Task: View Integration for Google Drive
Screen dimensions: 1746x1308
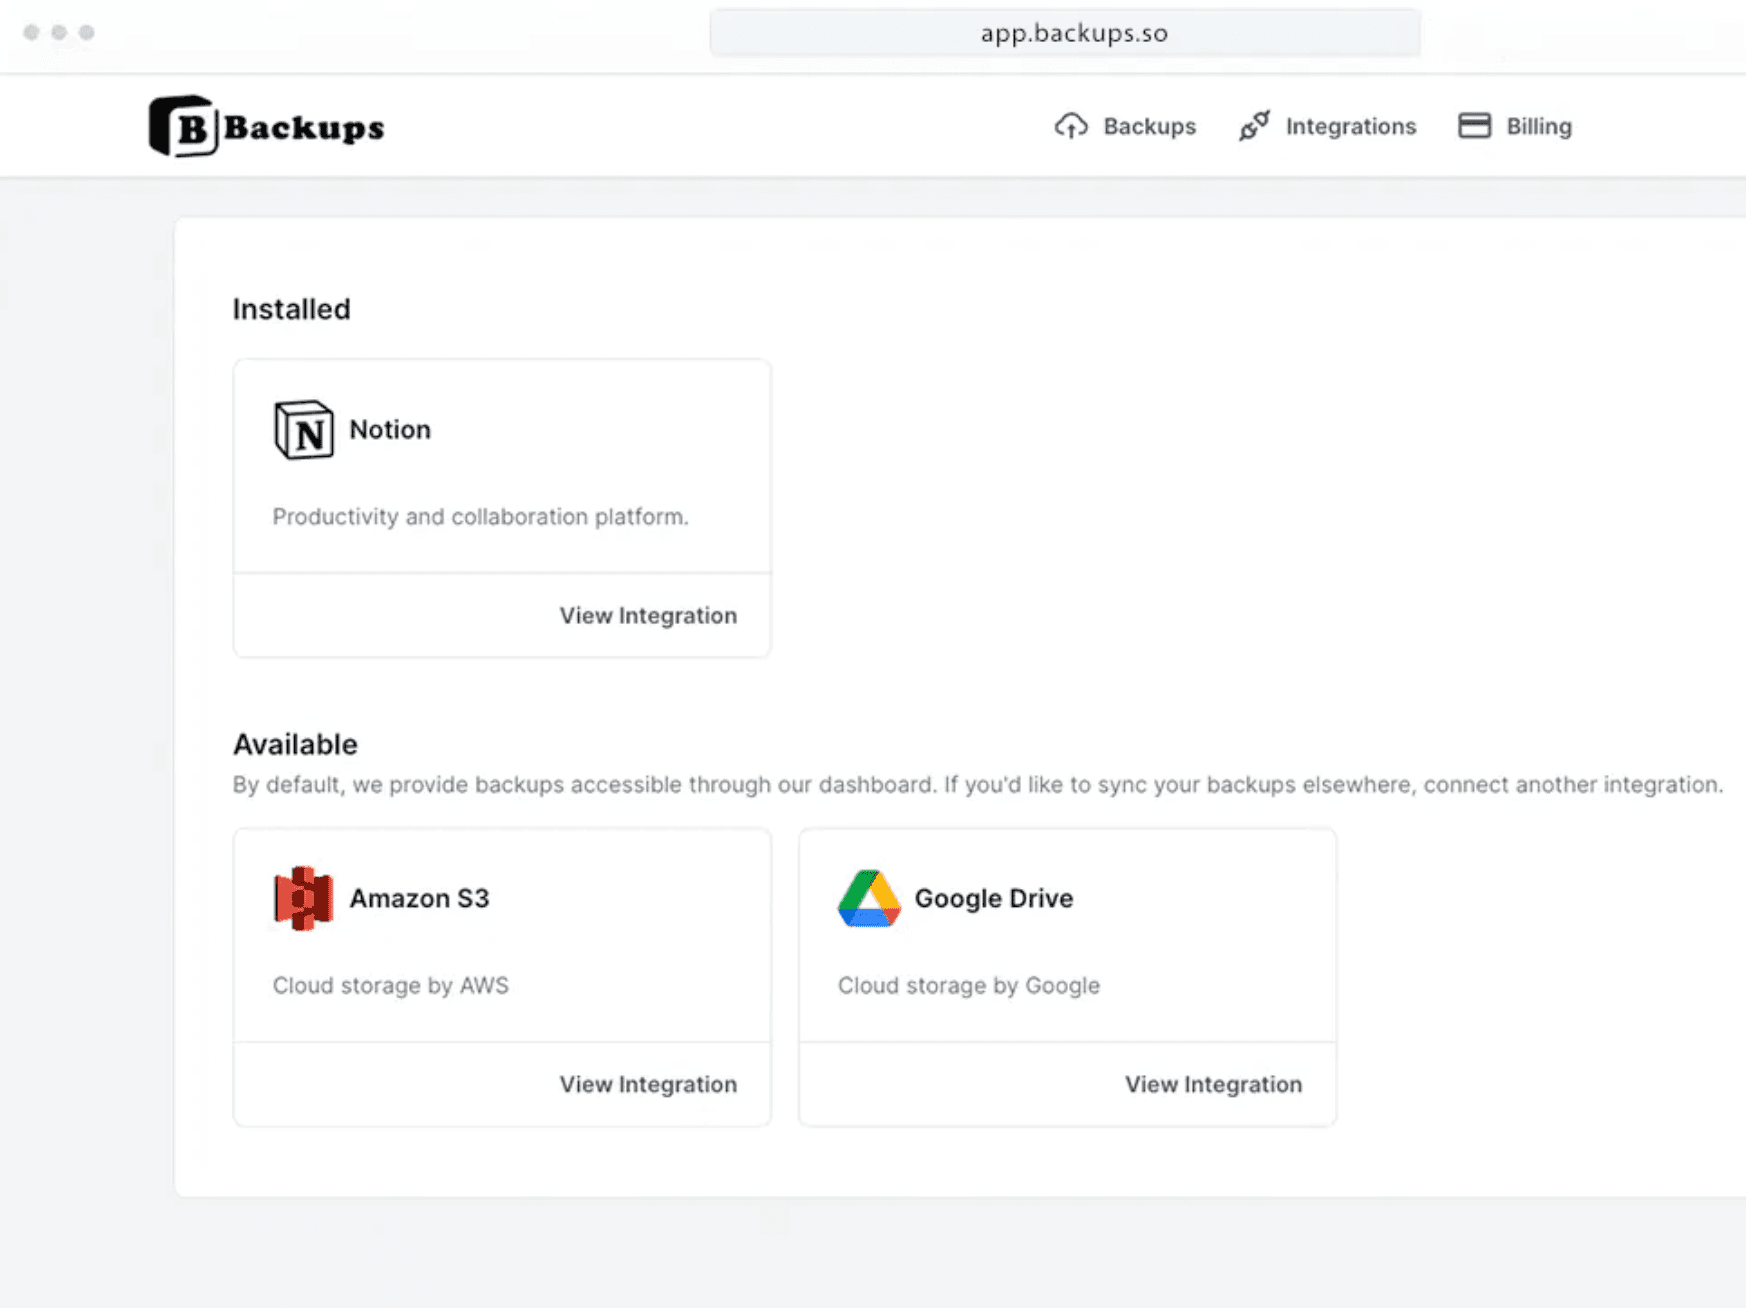Action: pyautogui.click(x=1213, y=1084)
